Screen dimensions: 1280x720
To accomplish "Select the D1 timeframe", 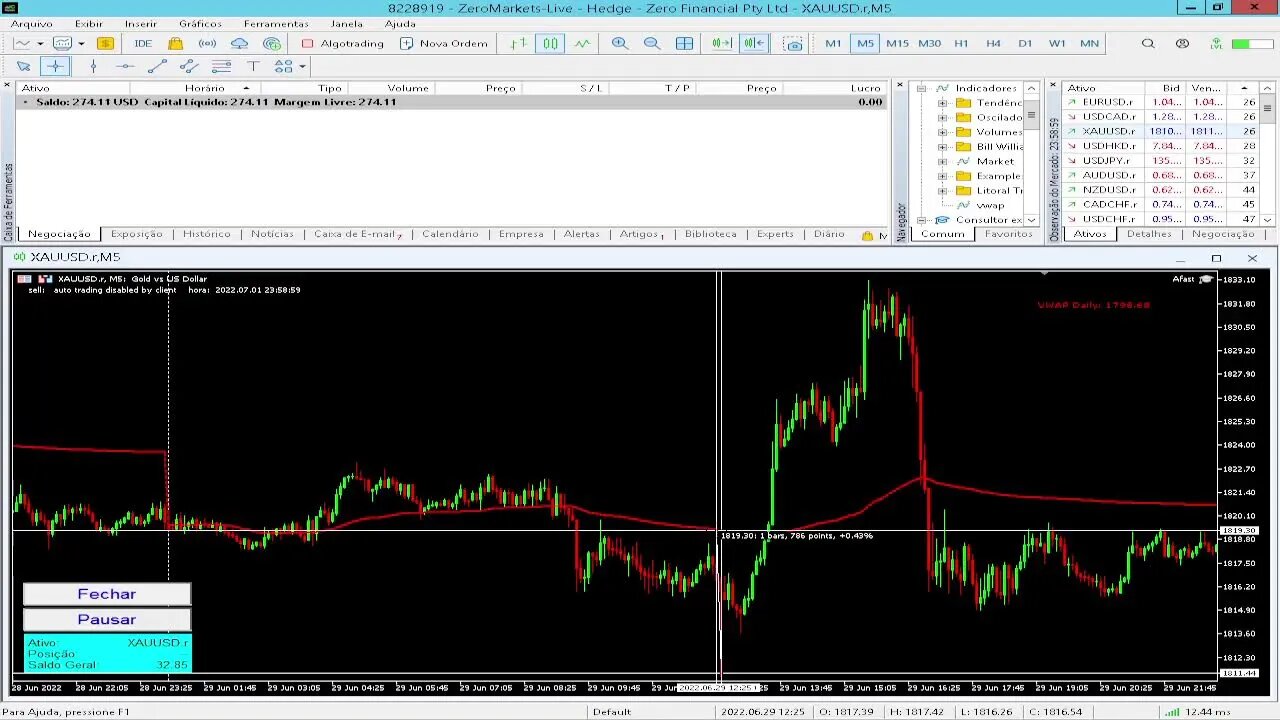I will [1025, 43].
